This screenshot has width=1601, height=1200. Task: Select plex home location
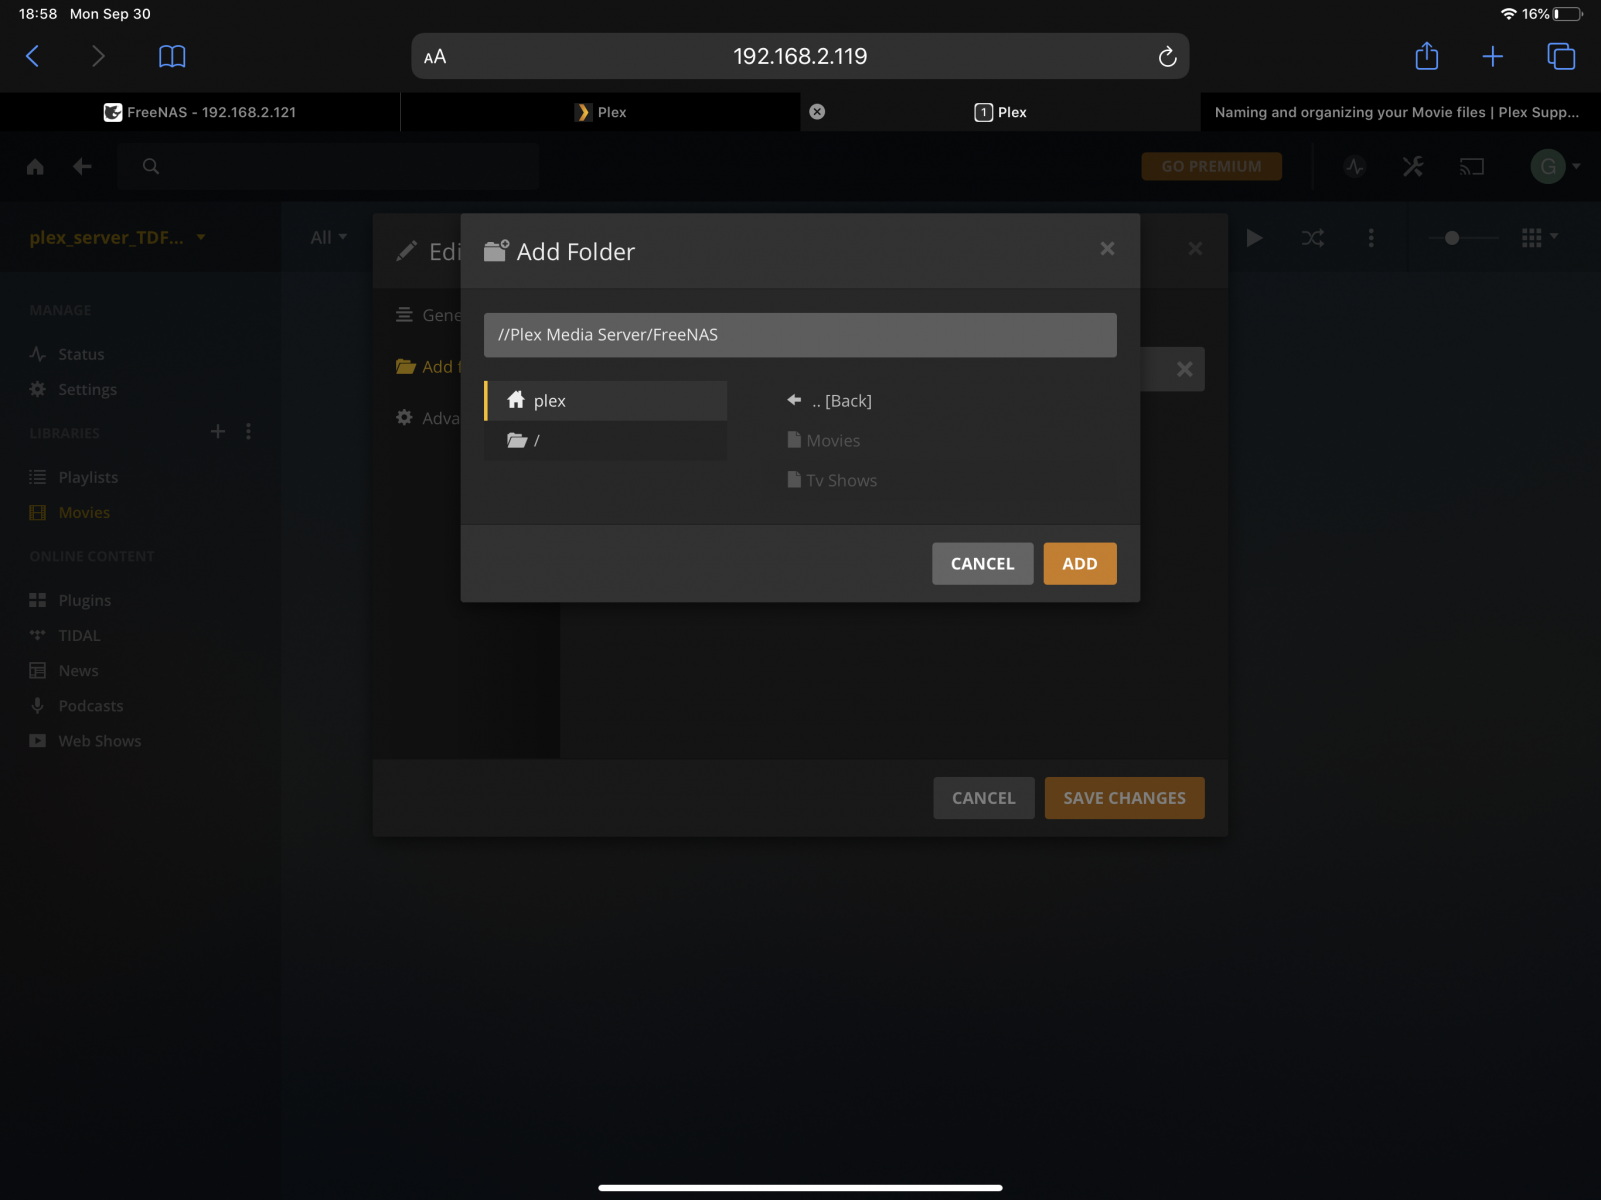[x=606, y=400]
